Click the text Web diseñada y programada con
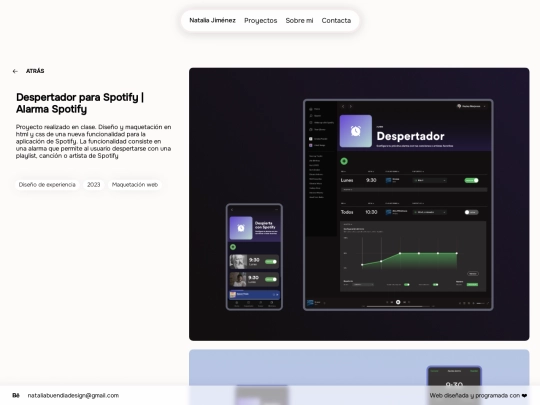The width and height of the screenshot is (540, 405). pos(475,395)
